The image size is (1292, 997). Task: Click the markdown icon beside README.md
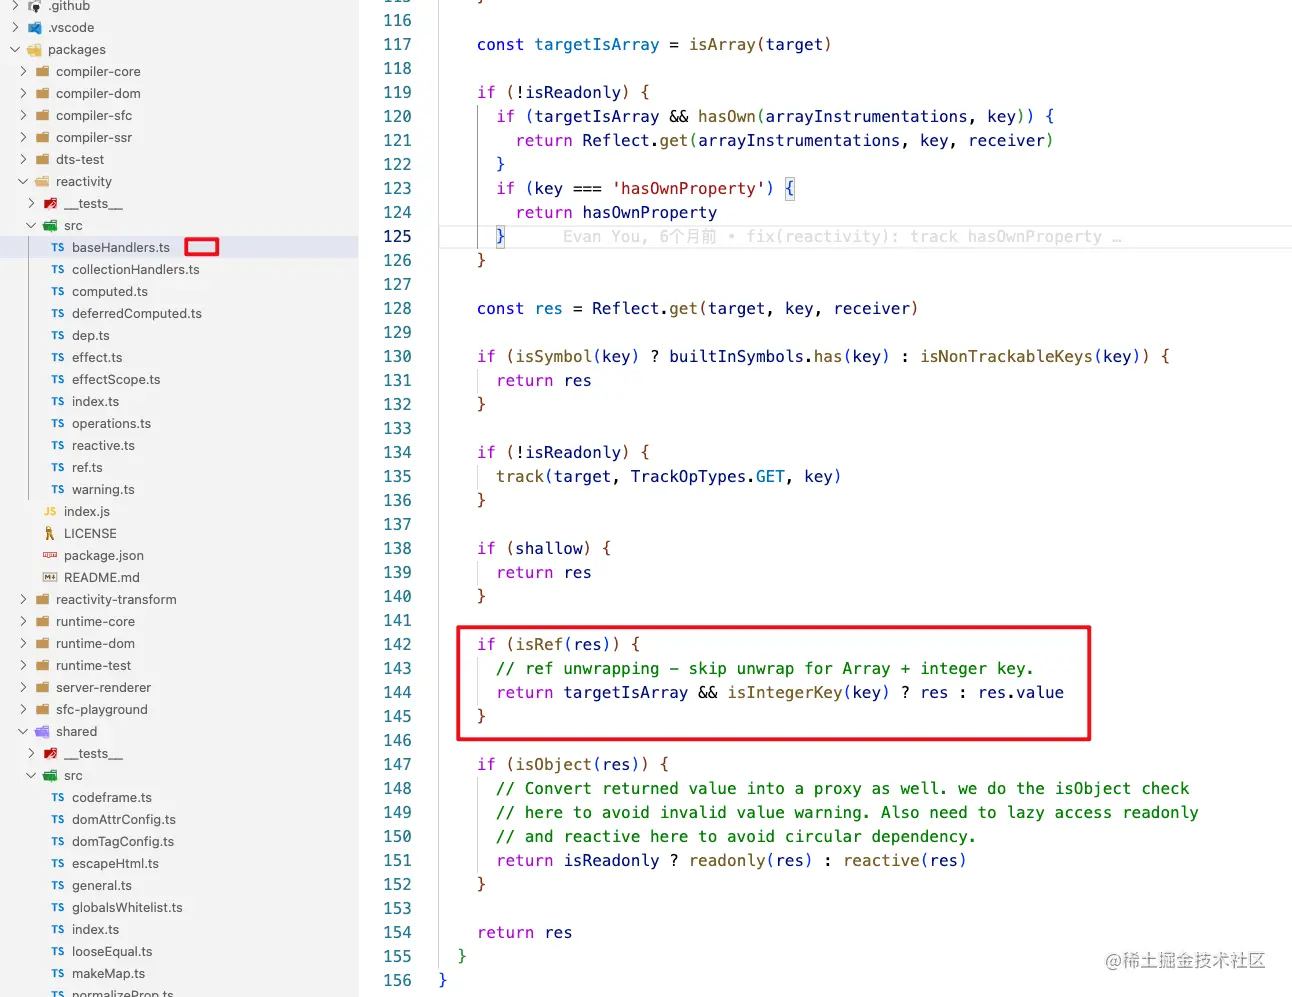[50, 578]
